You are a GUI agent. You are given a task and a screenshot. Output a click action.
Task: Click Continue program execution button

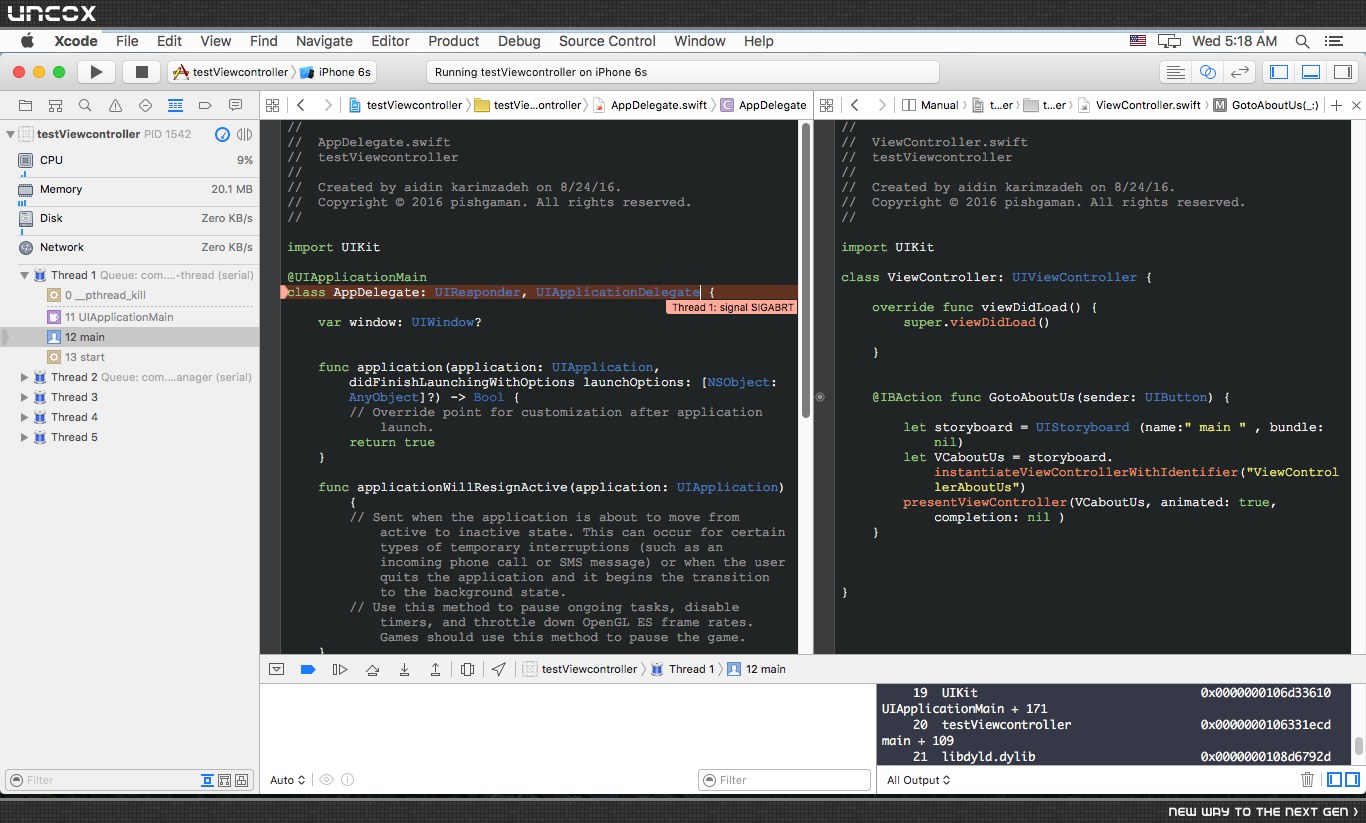(x=340, y=669)
